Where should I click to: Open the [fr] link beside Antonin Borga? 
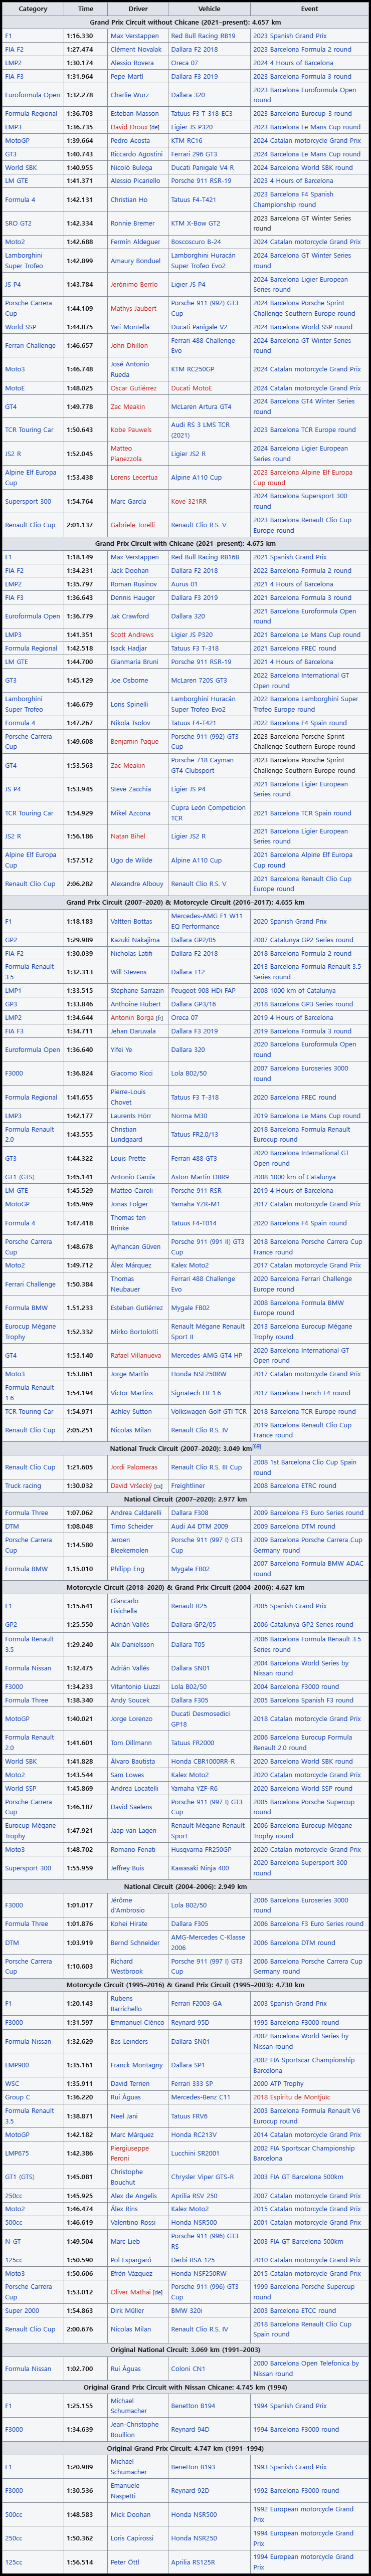[x=159, y=1018]
